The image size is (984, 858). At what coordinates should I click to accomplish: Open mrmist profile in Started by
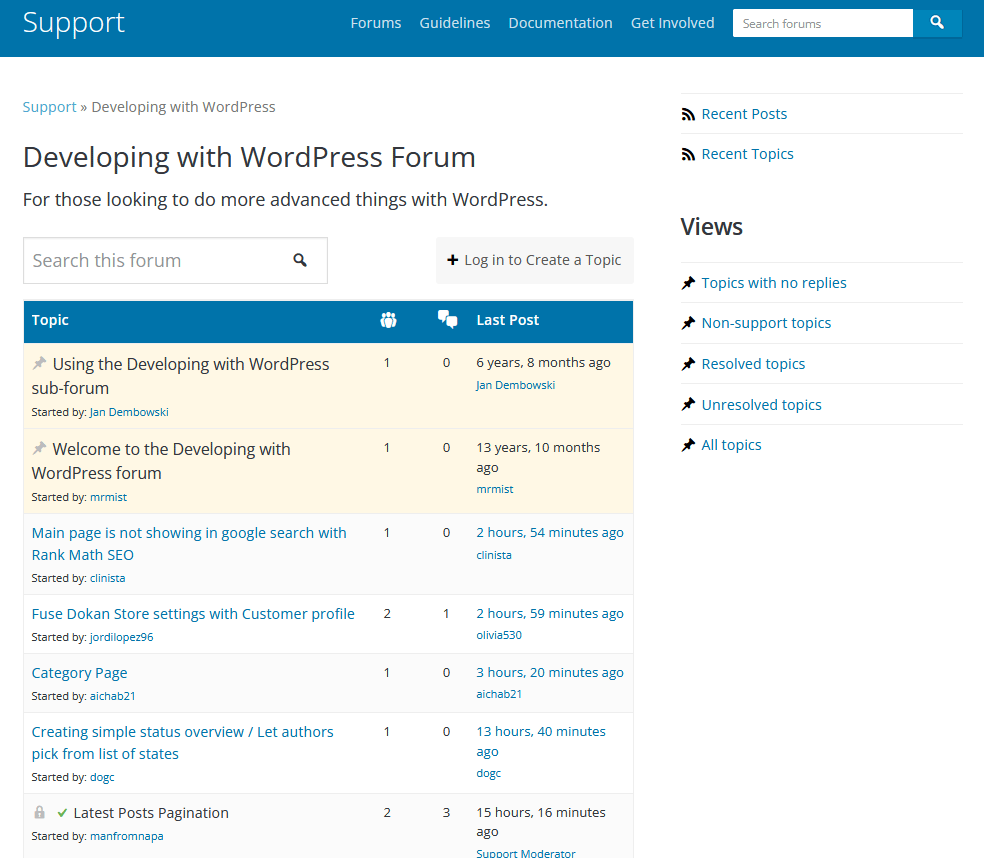pos(108,497)
